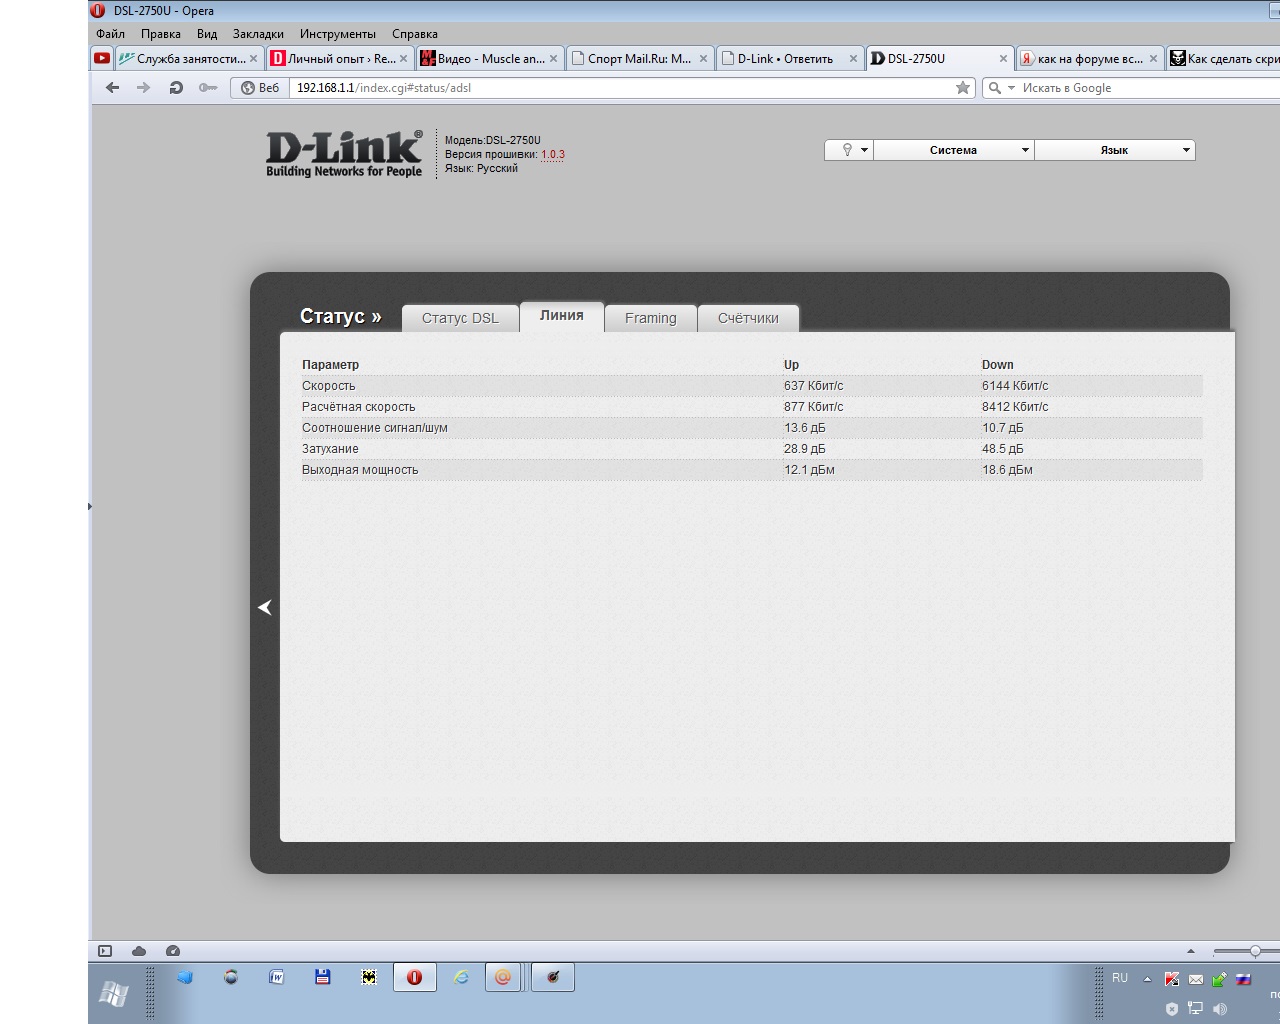Screen dimensions: 1280x1024
Task: Click the Windows Start button
Action: click(113, 993)
